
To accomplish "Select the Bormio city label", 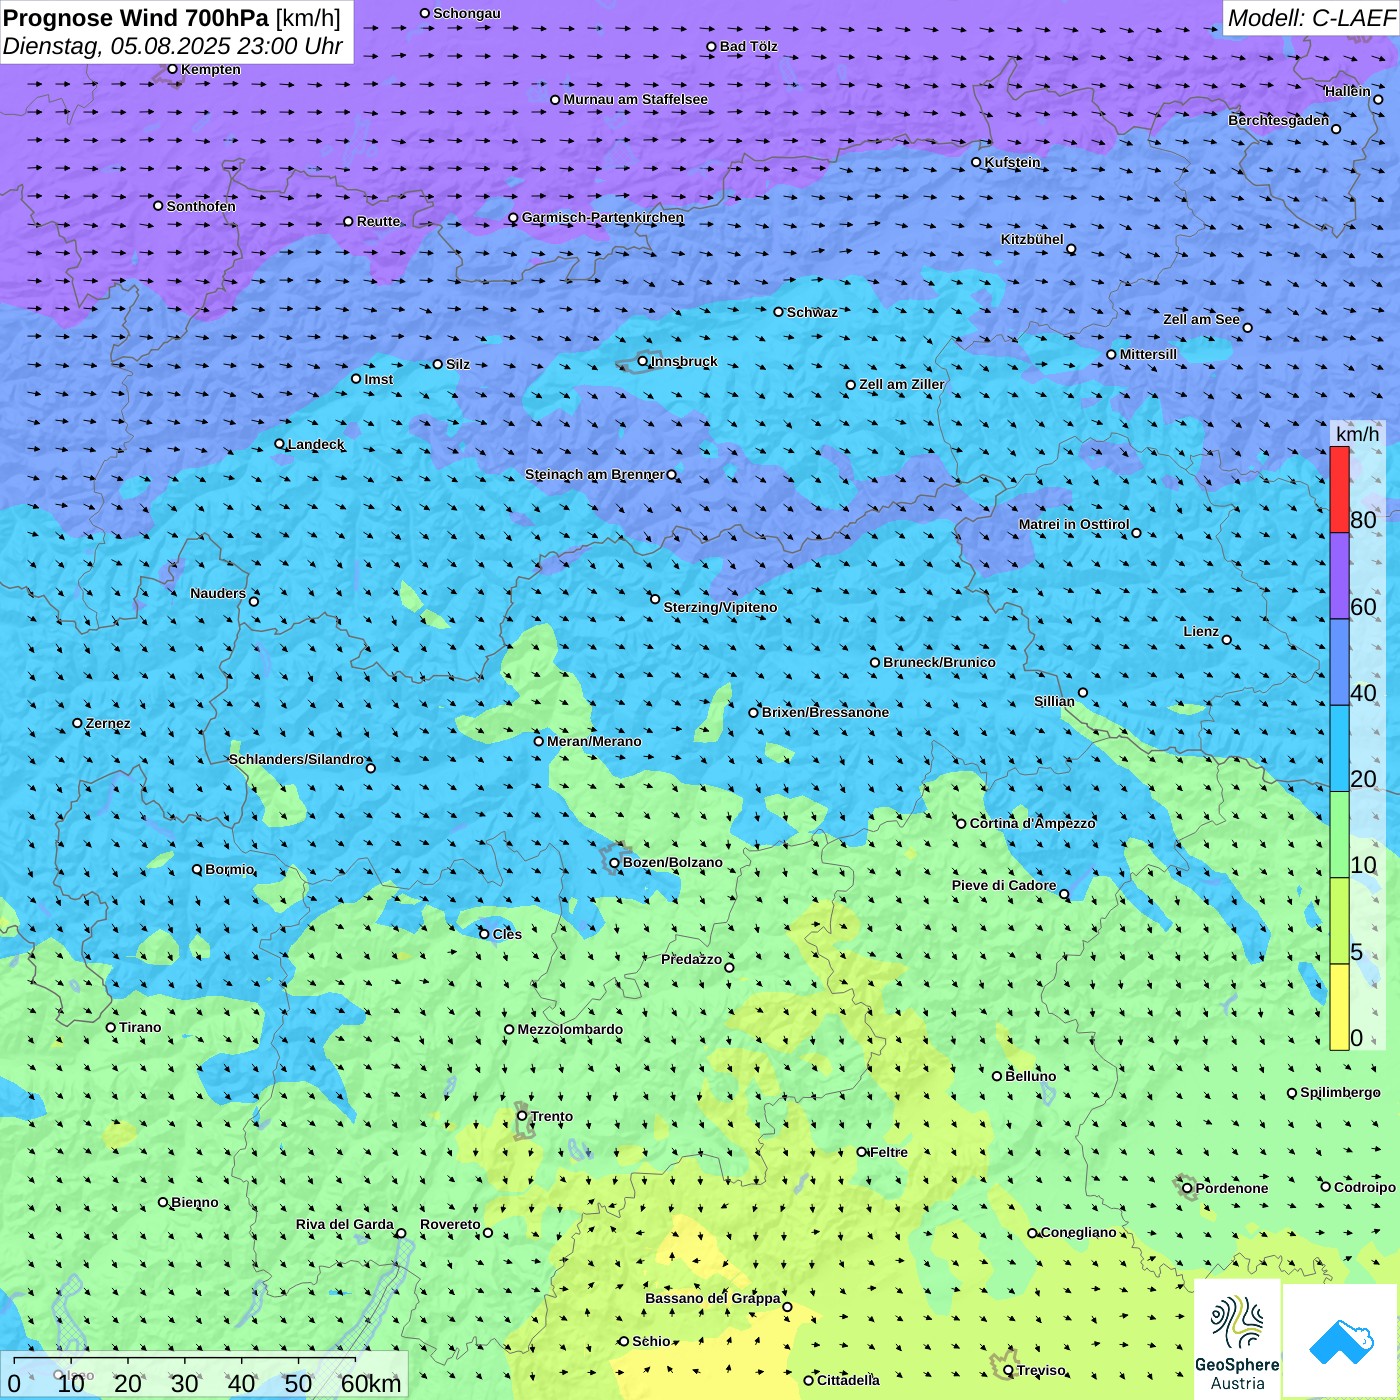I will [230, 869].
